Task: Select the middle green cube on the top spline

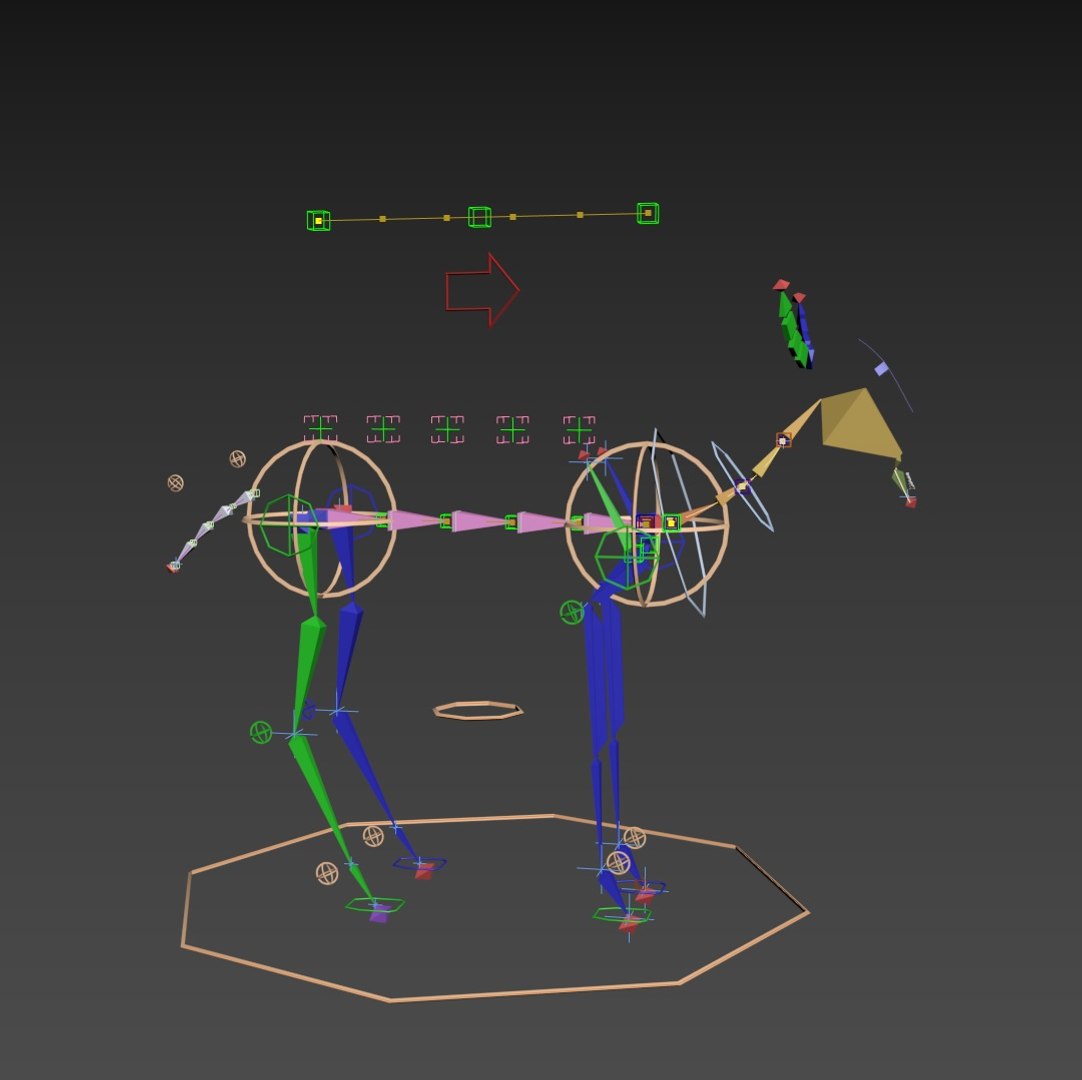Action: point(480,217)
